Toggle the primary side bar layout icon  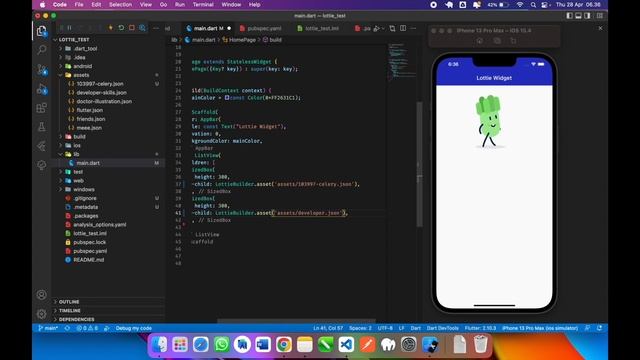pos(569,16)
